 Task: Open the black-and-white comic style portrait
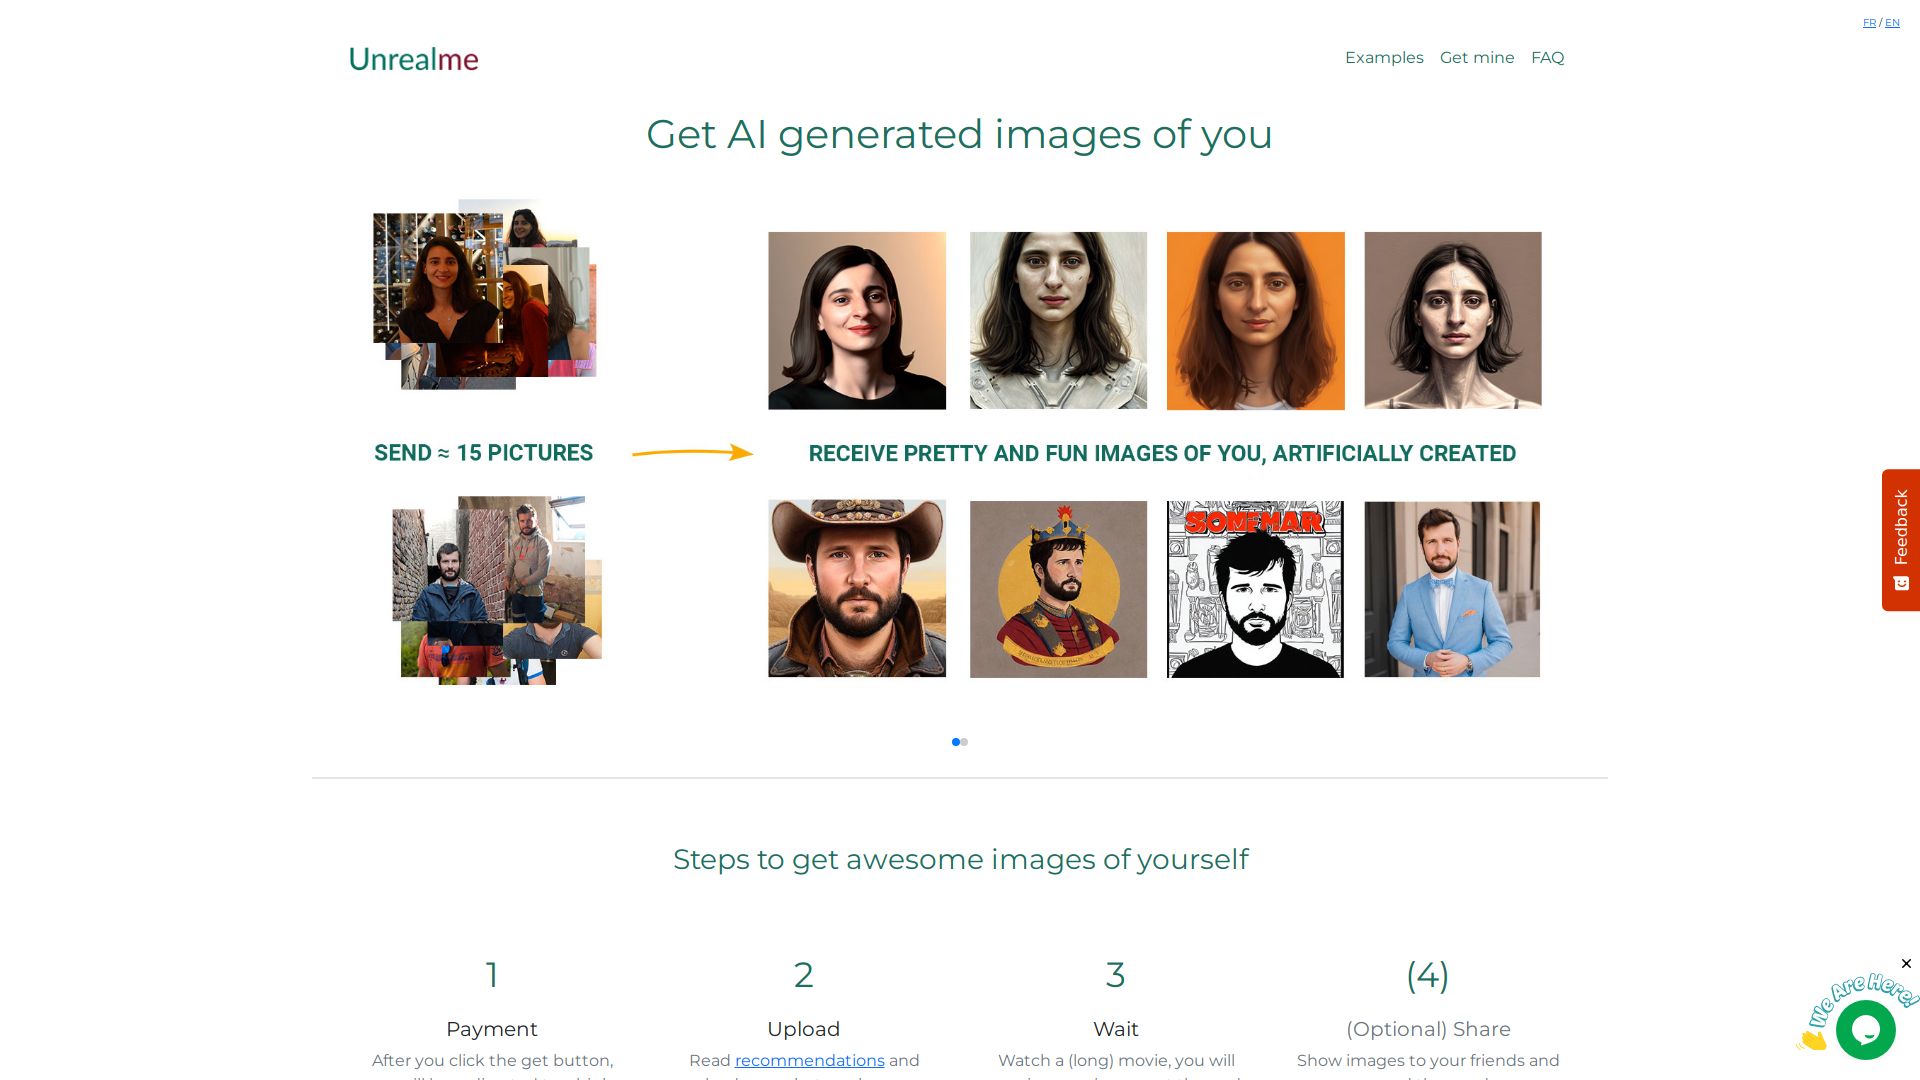click(1255, 589)
